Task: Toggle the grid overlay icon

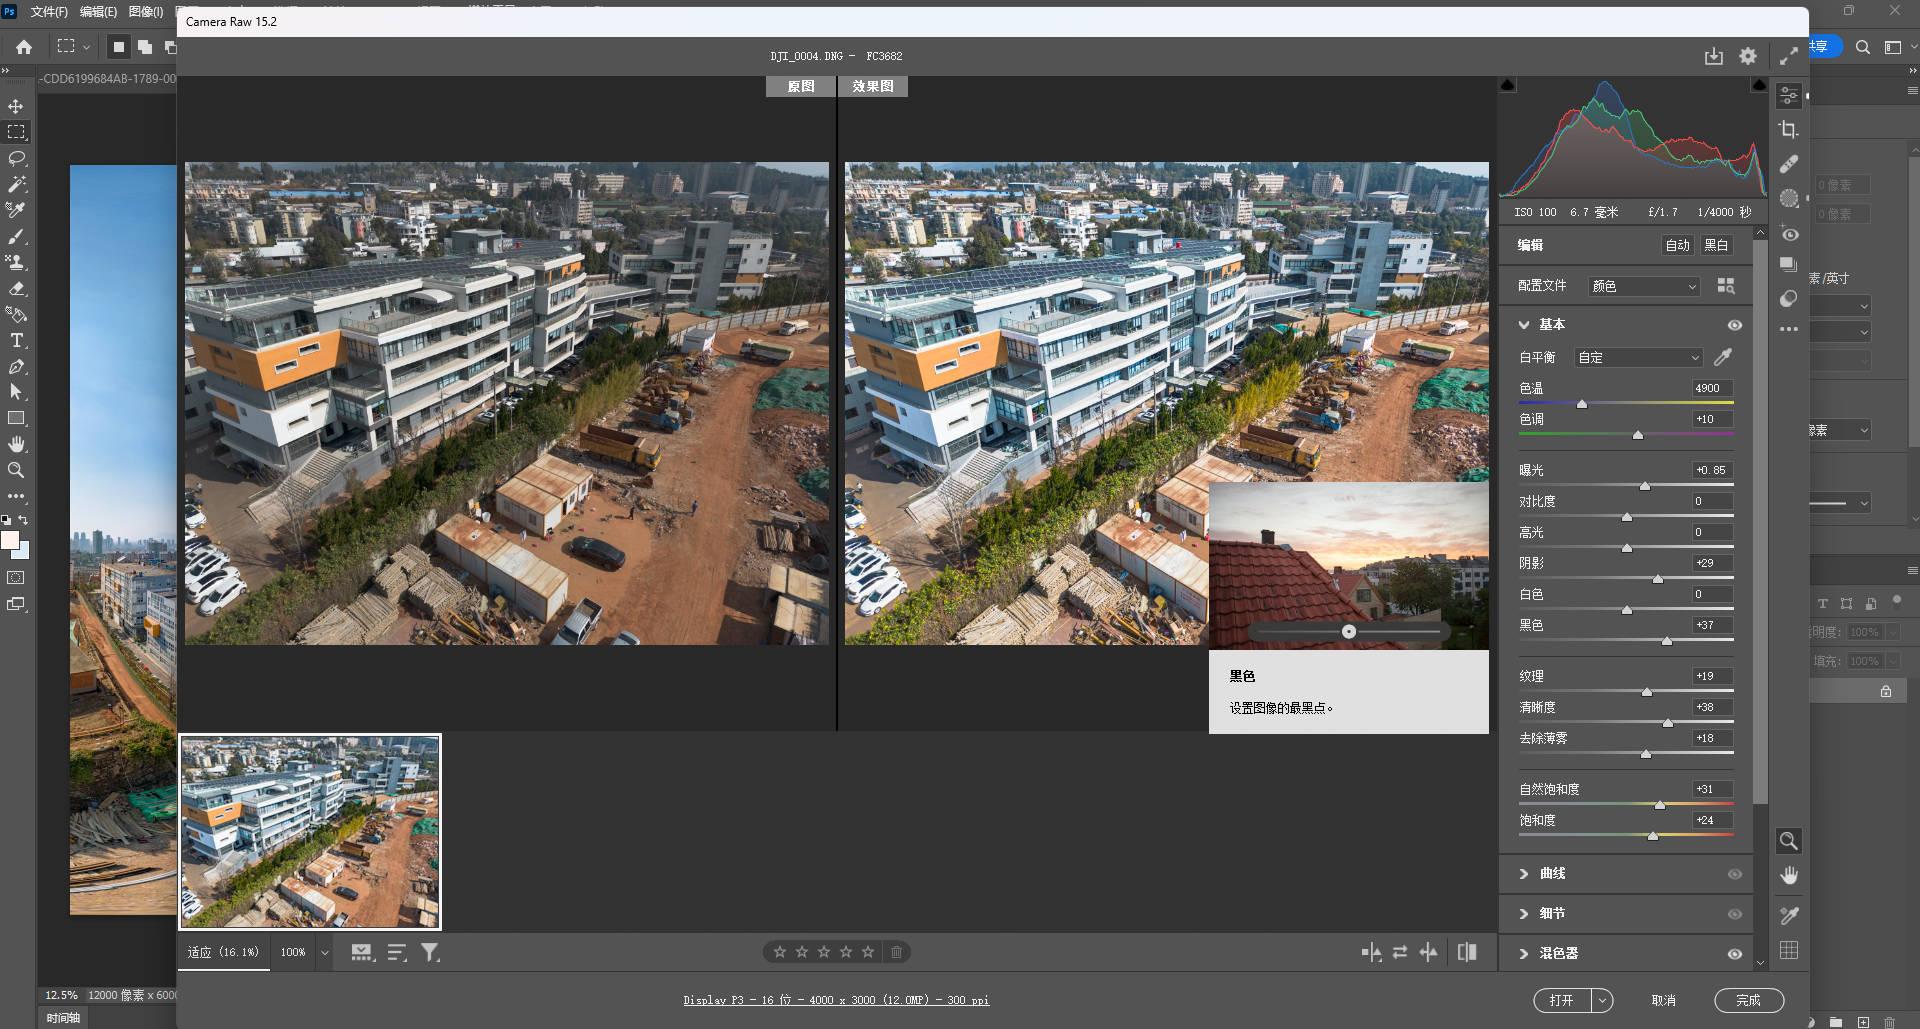Action: pyautogui.click(x=1789, y=950)
